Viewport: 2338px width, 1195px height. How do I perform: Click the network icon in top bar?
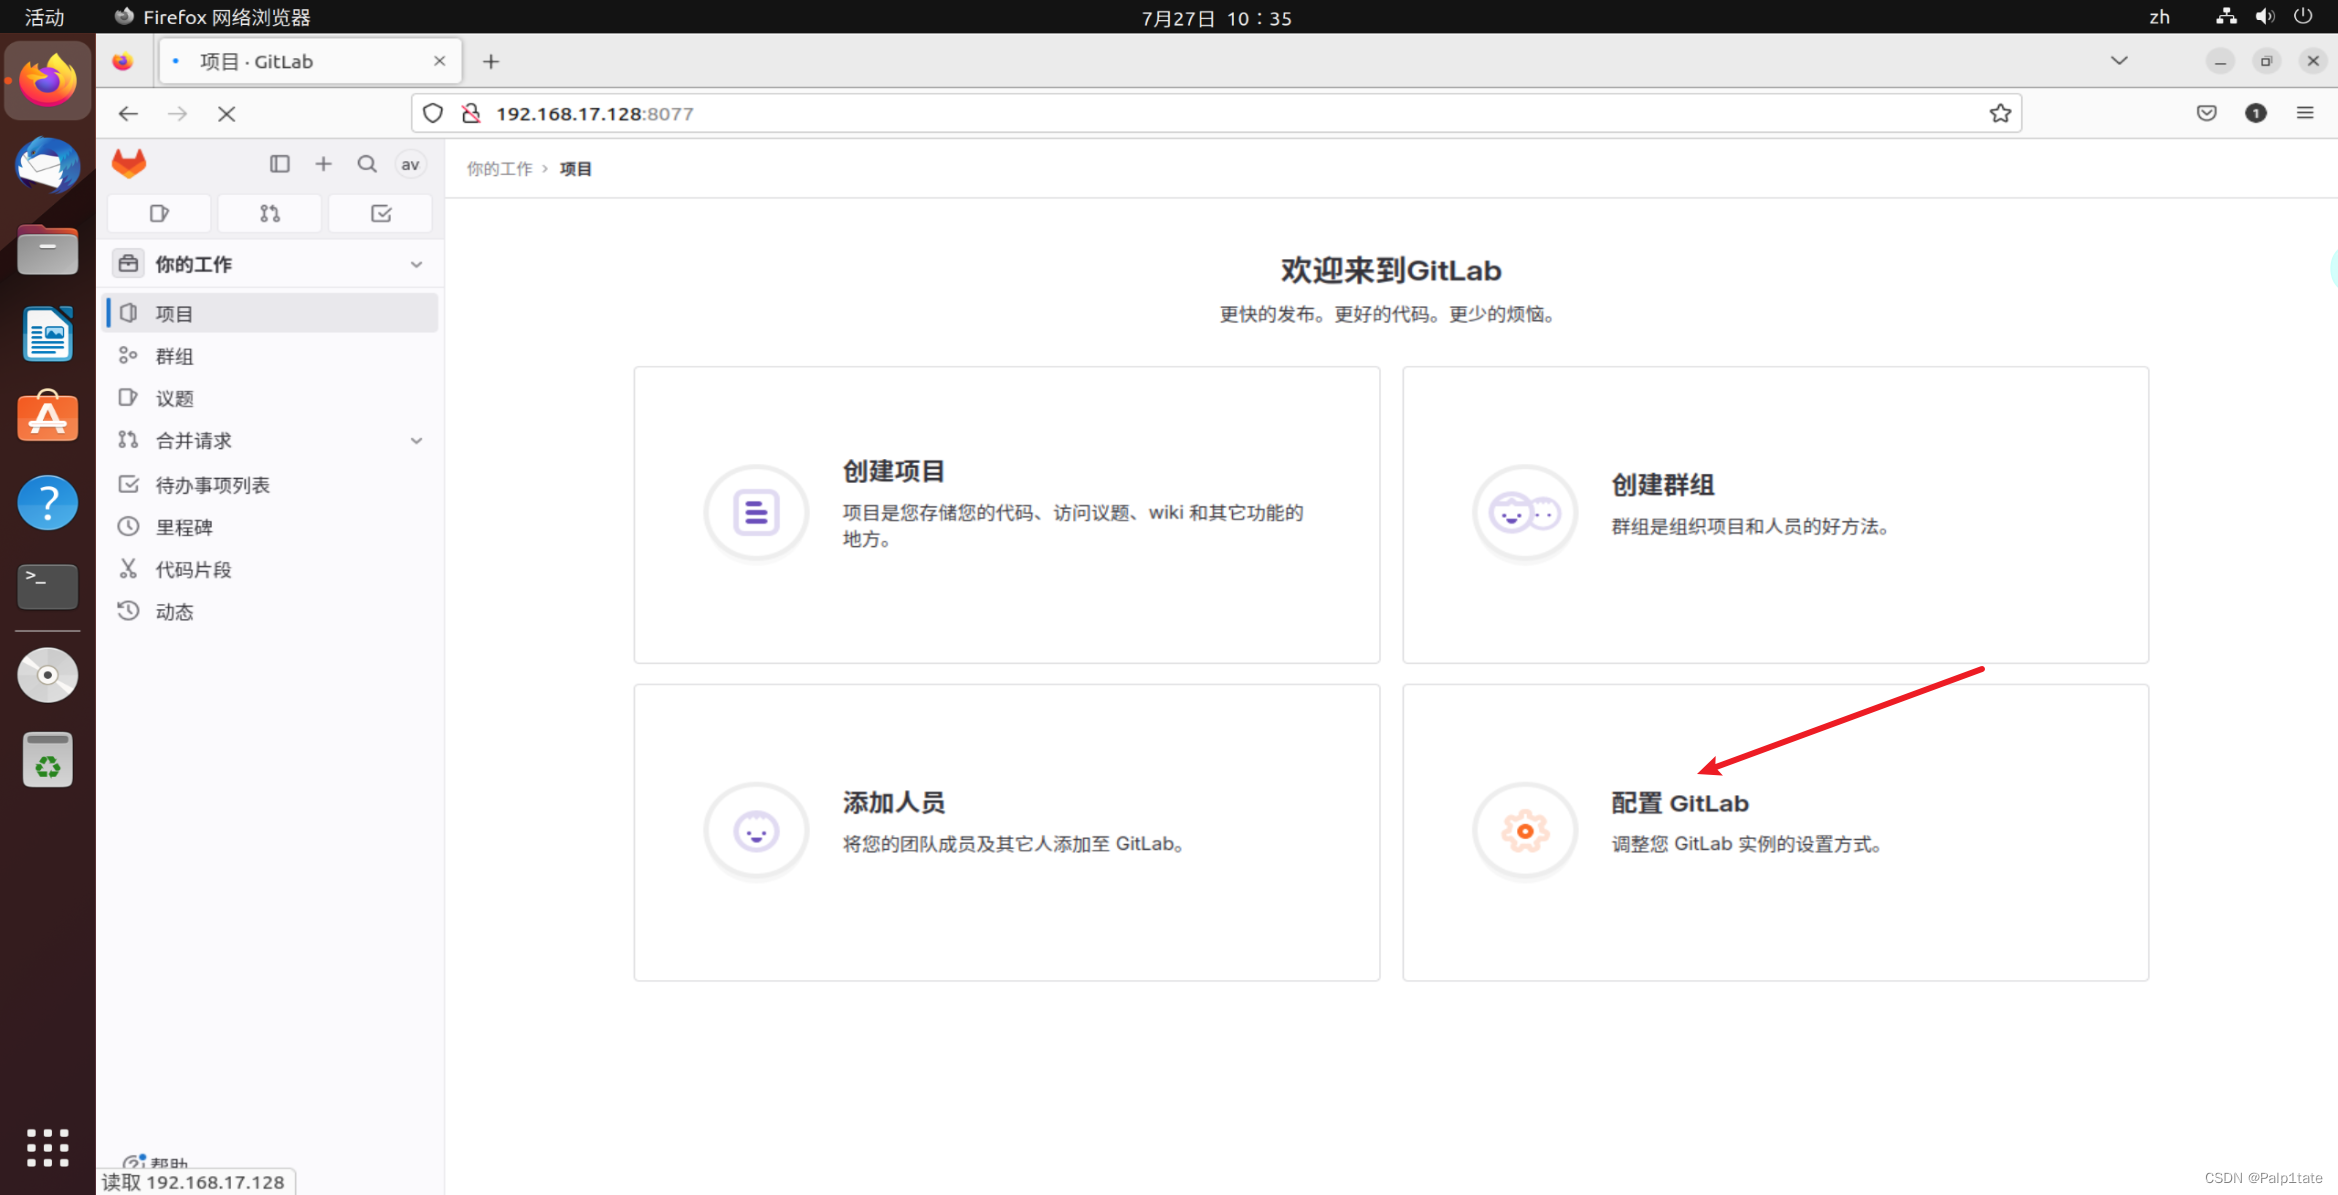point(2226,17)
